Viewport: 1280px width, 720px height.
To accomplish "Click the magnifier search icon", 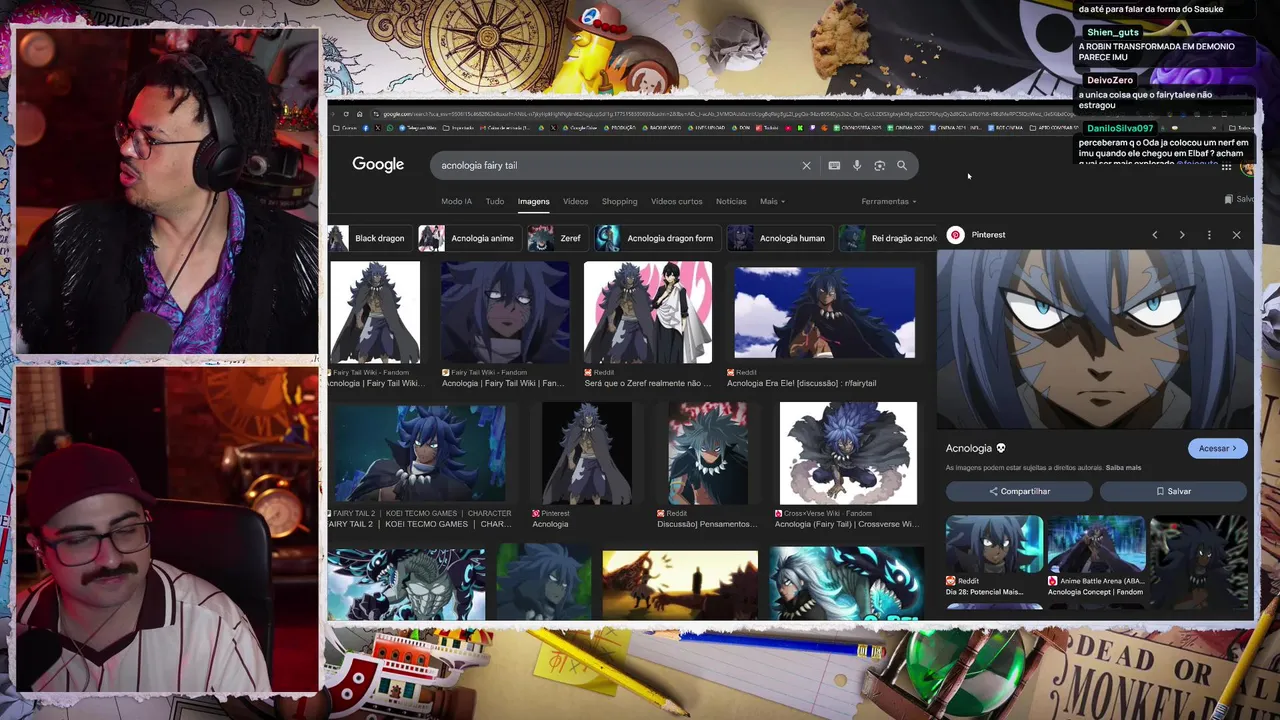I will 902,166.
